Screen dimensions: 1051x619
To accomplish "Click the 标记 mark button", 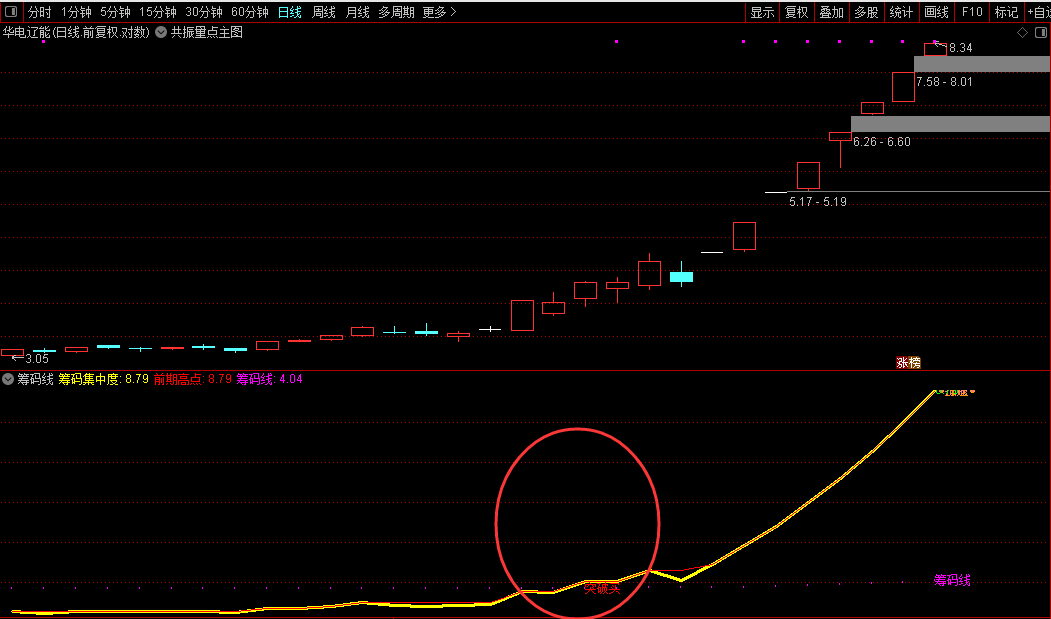I will click(x=1006, y=12).
